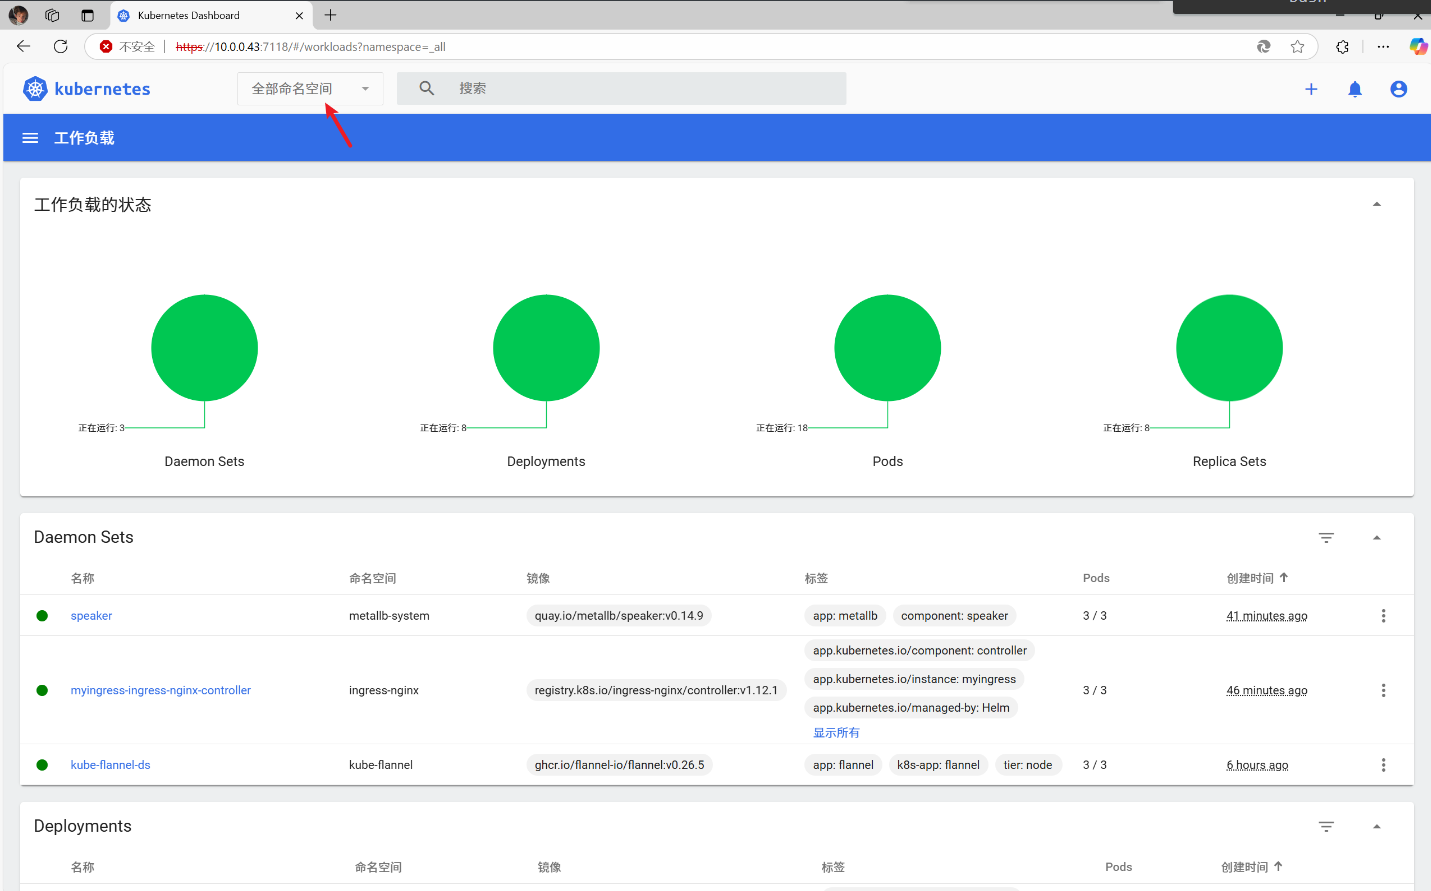Sort Daemon Sets by 创建时间
This screenshot has height=891, width=1431.
(1257, 578)
